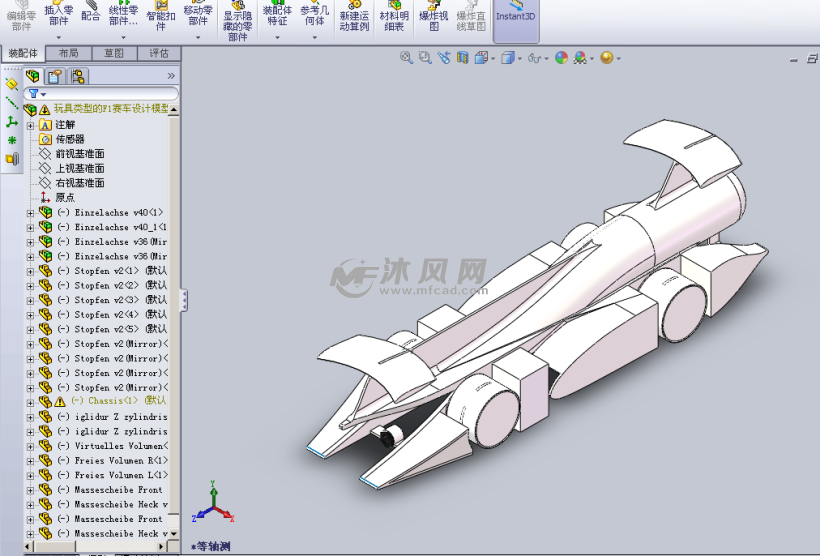
Task: Click the View Orientation cube icon
Action: 481,58
